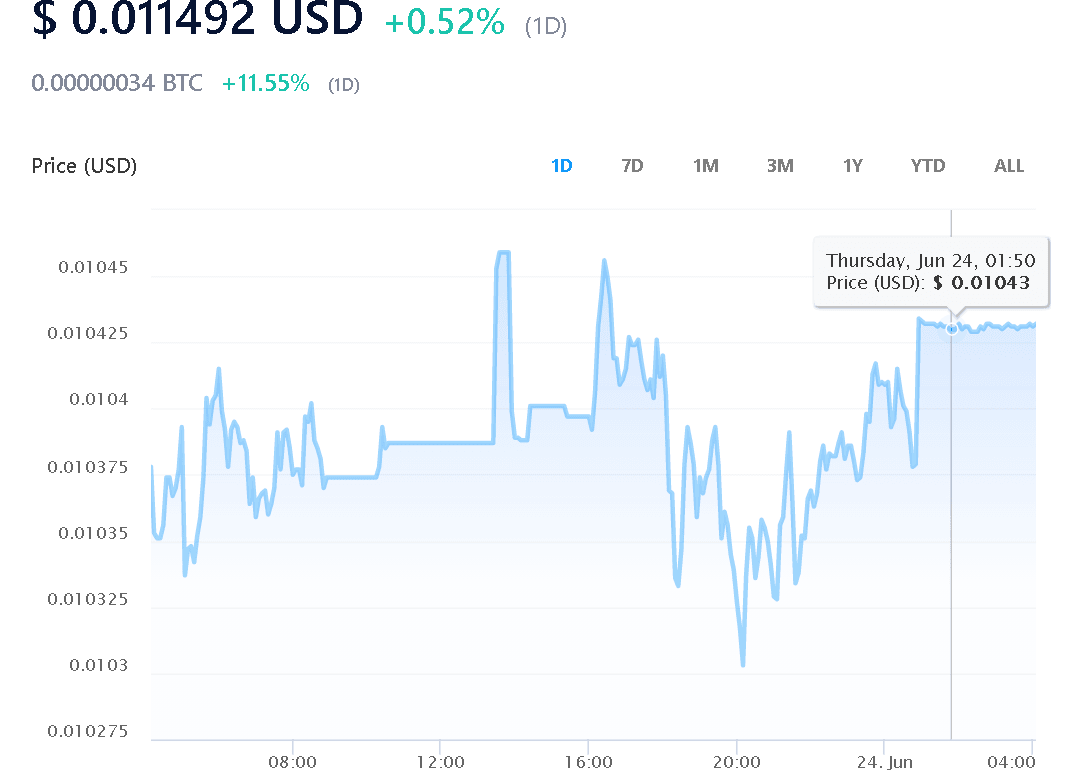Viewport: 1084px width, 775px height.
Task: Select the 1D time range tab
Action: (x=562, y=166)
